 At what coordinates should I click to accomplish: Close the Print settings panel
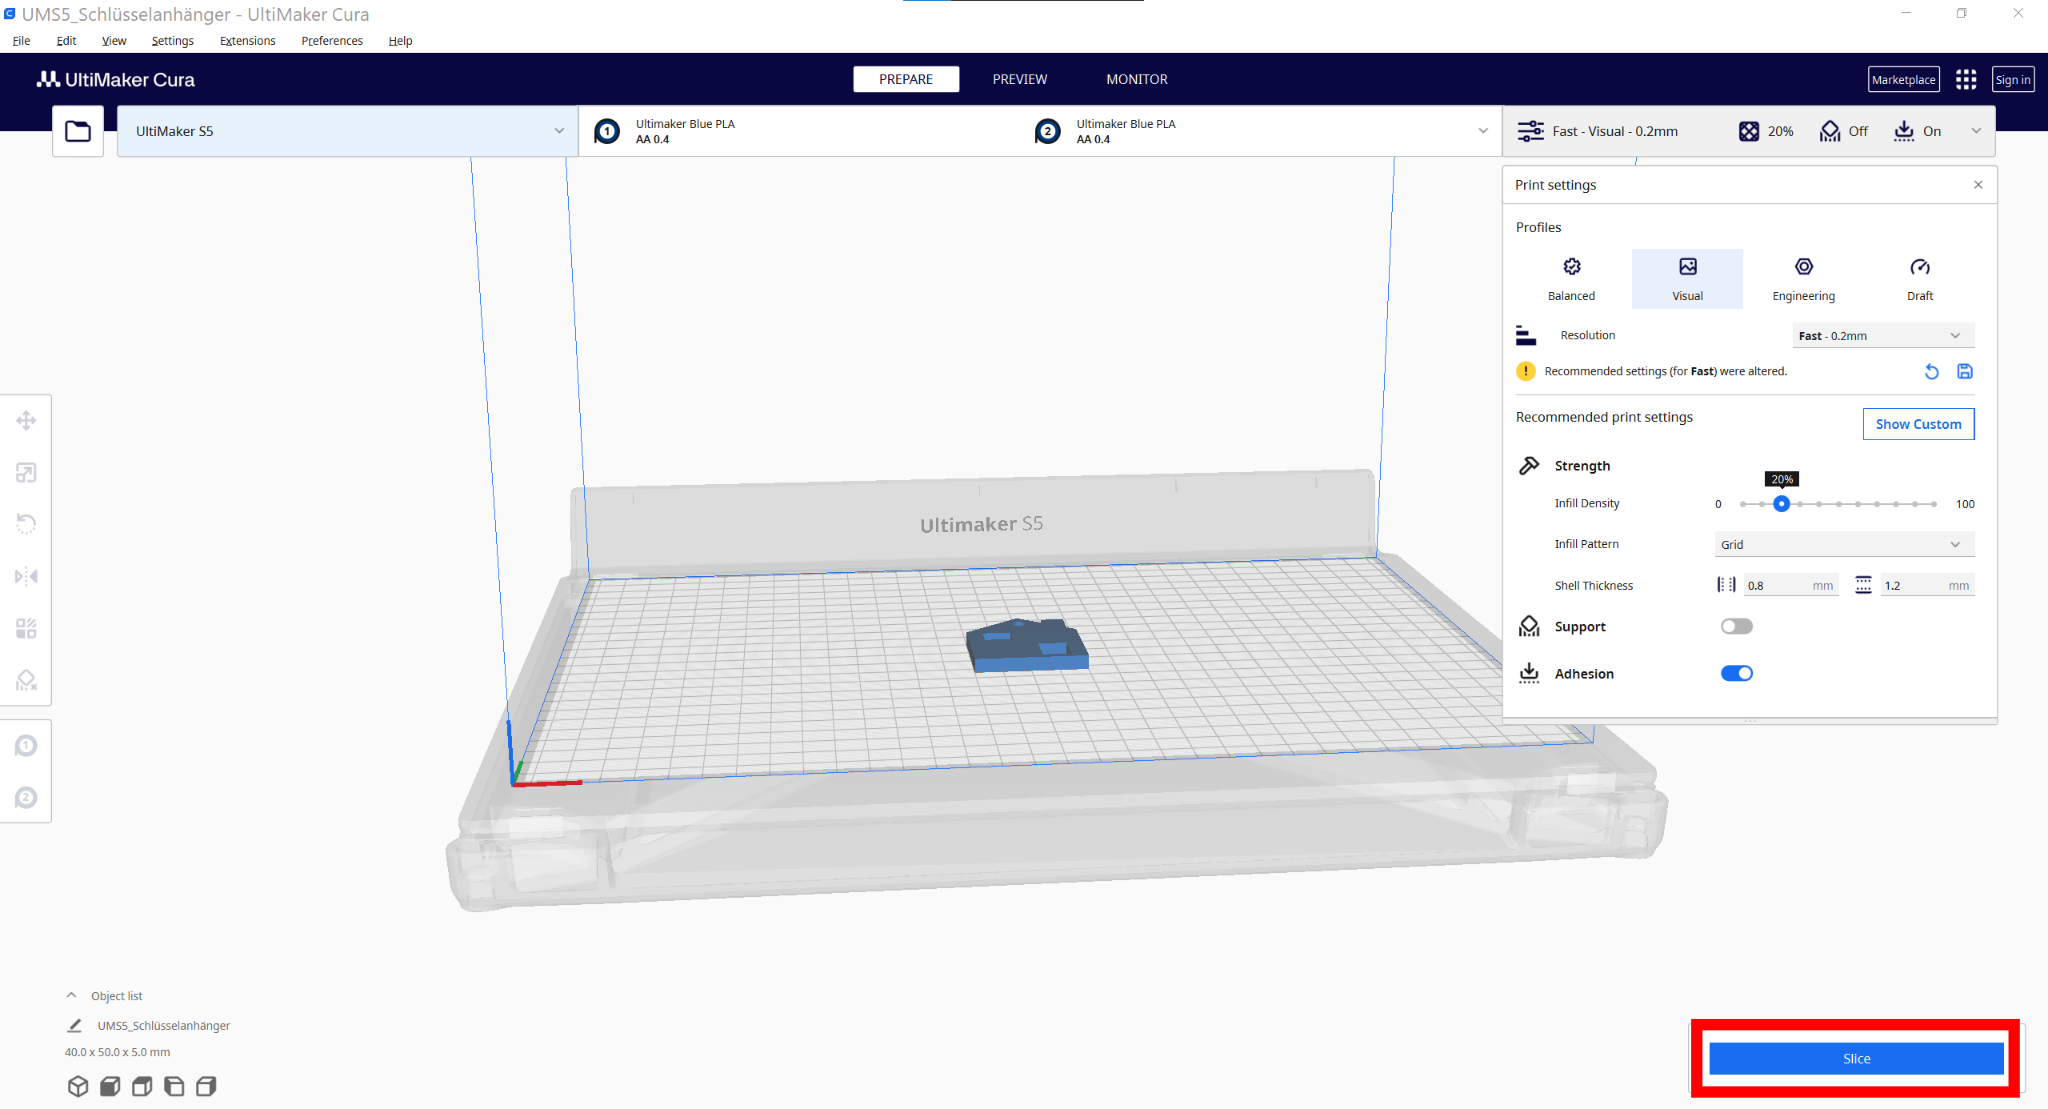[1978, 185]
